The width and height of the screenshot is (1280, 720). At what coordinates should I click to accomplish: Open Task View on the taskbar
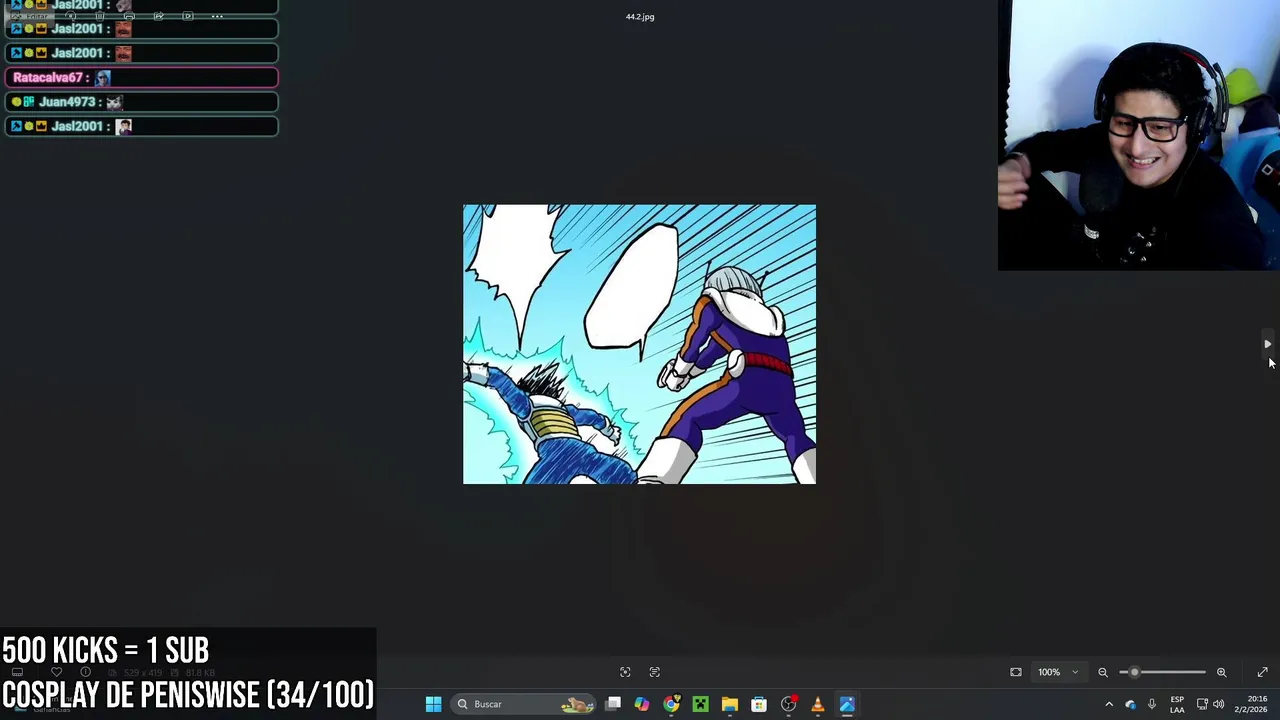[x=613, y=704]
